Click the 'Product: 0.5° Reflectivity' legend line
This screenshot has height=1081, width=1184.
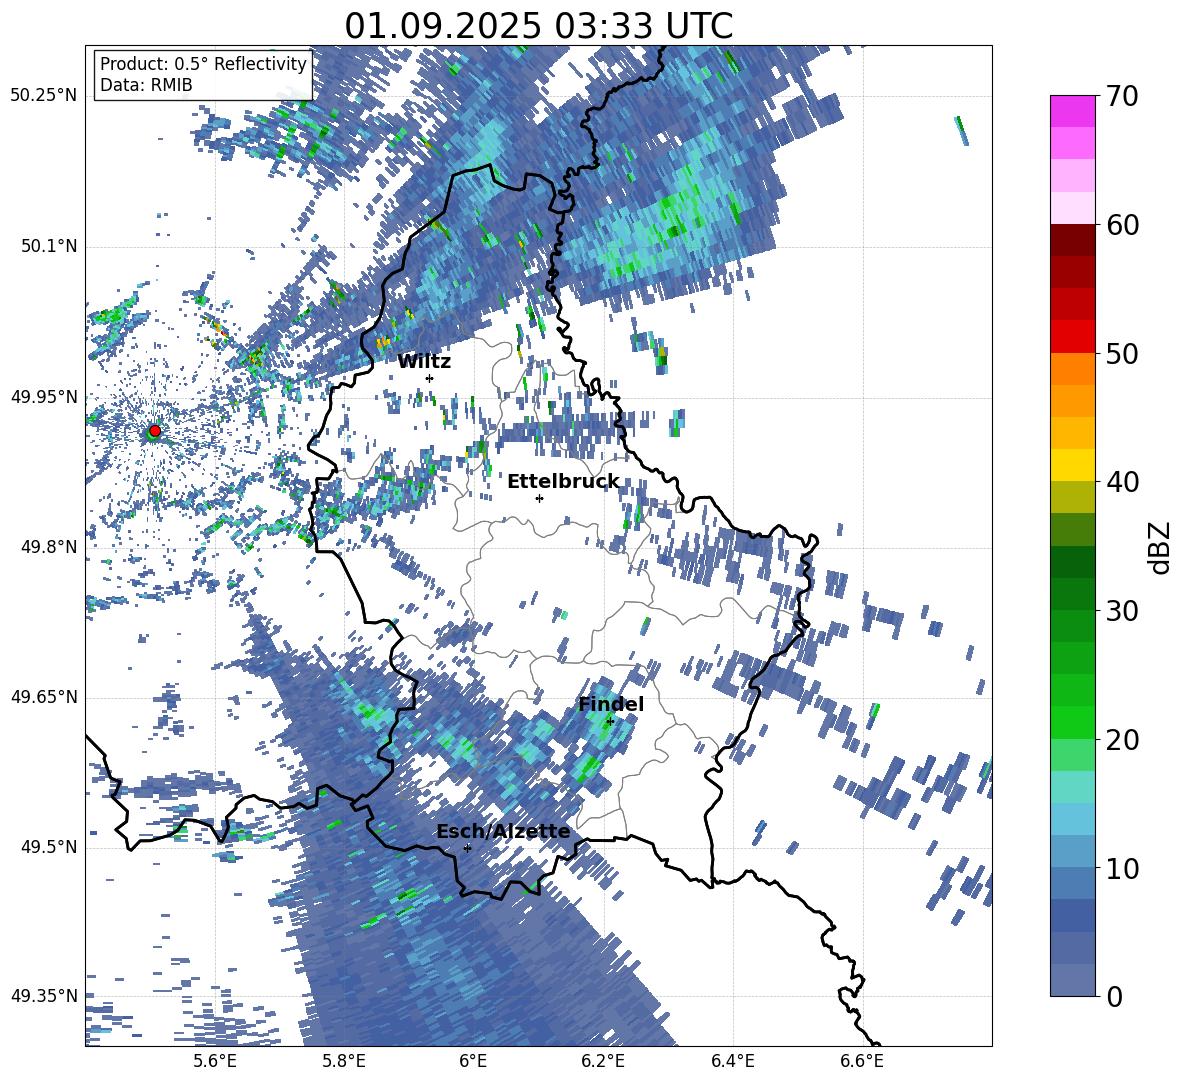(x=203, y=63)
